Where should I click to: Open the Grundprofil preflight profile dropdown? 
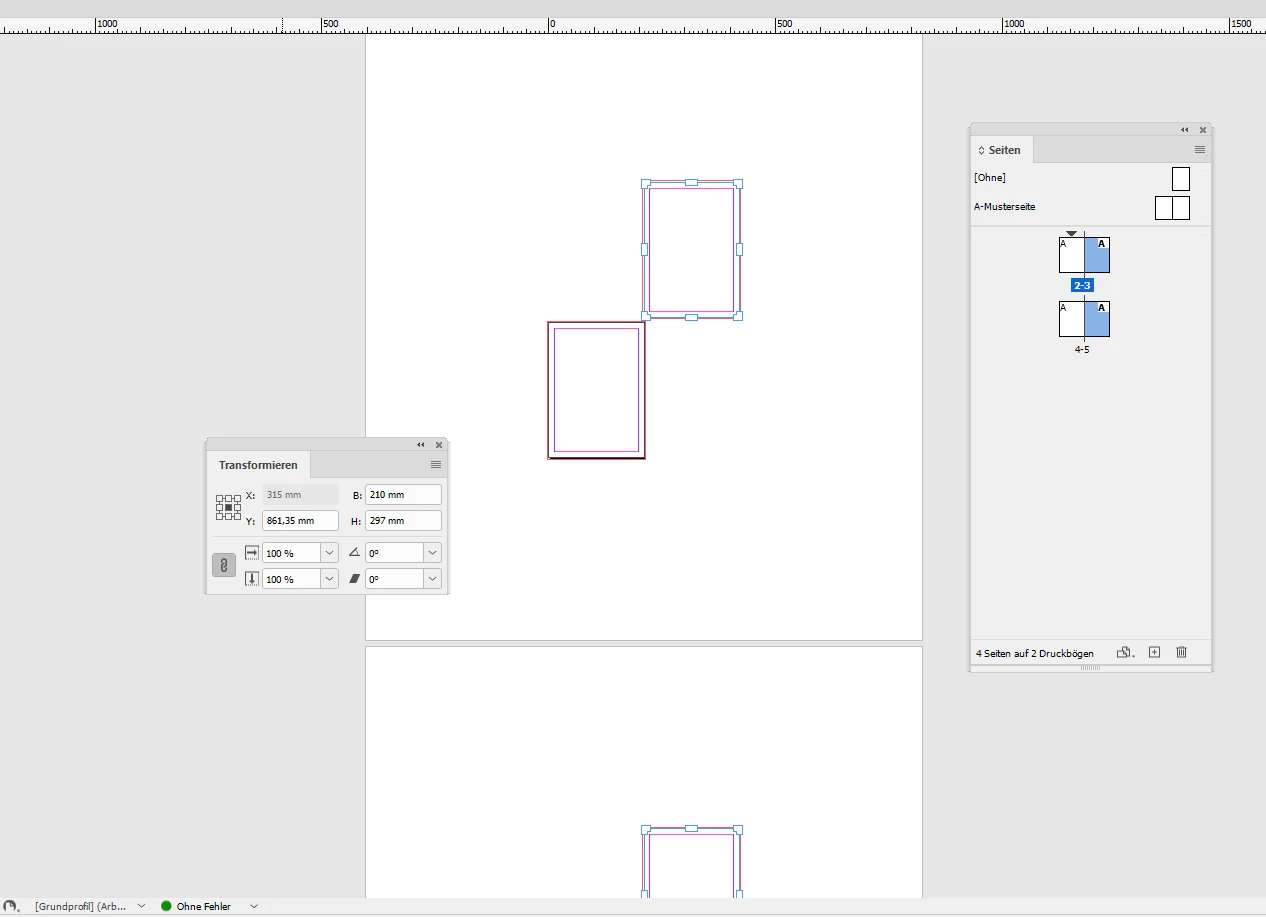click(x=141, y=906)
